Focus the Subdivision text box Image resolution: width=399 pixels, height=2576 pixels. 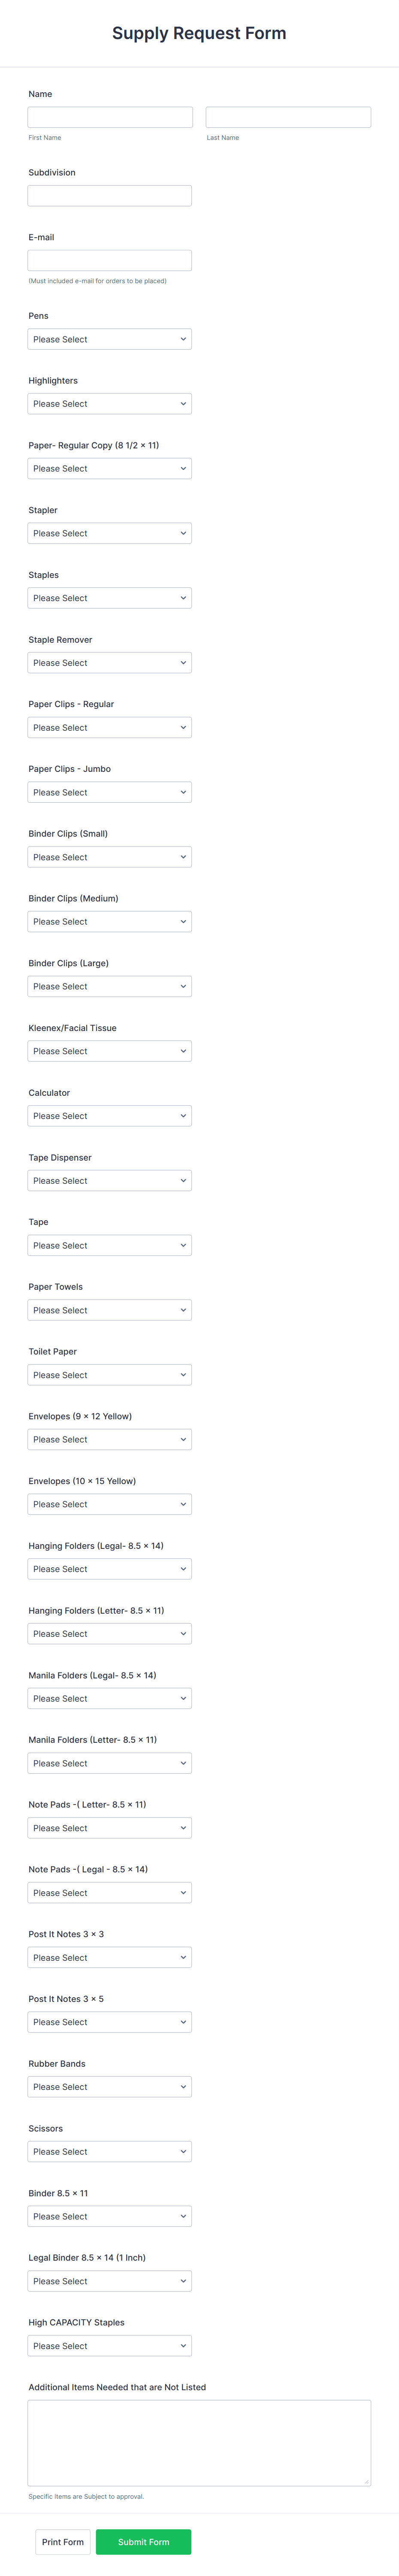(x=110, y=196)
